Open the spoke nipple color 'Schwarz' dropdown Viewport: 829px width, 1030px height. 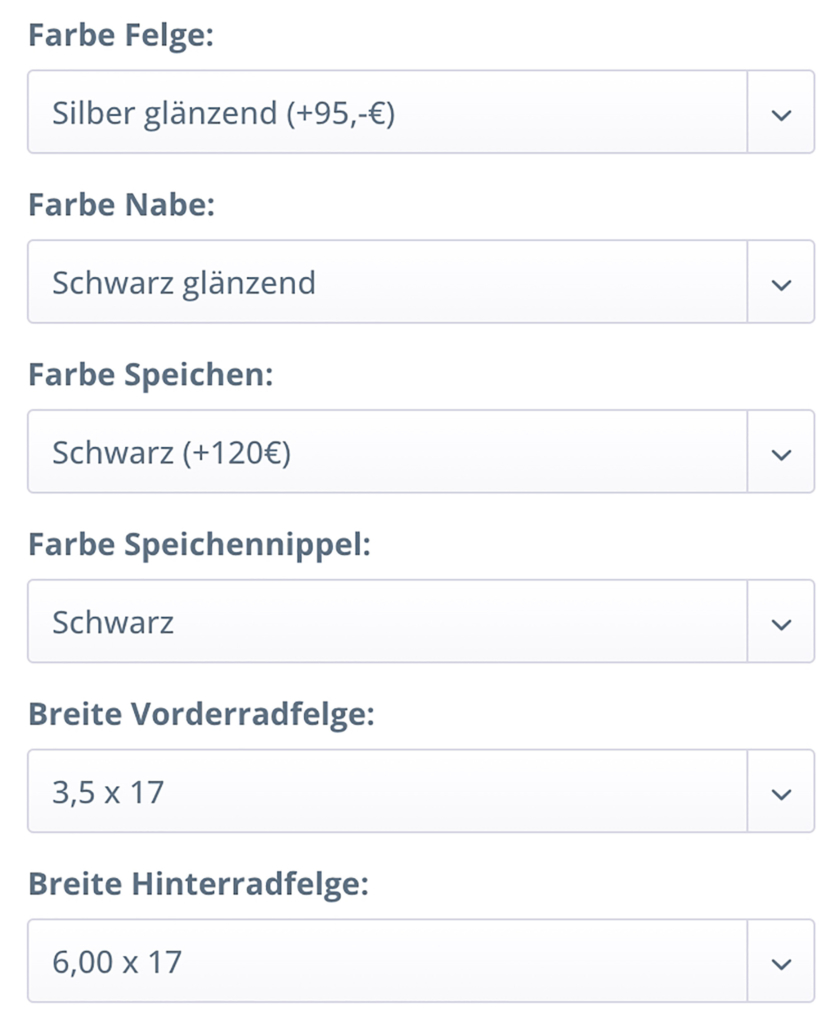coord(387,623)
